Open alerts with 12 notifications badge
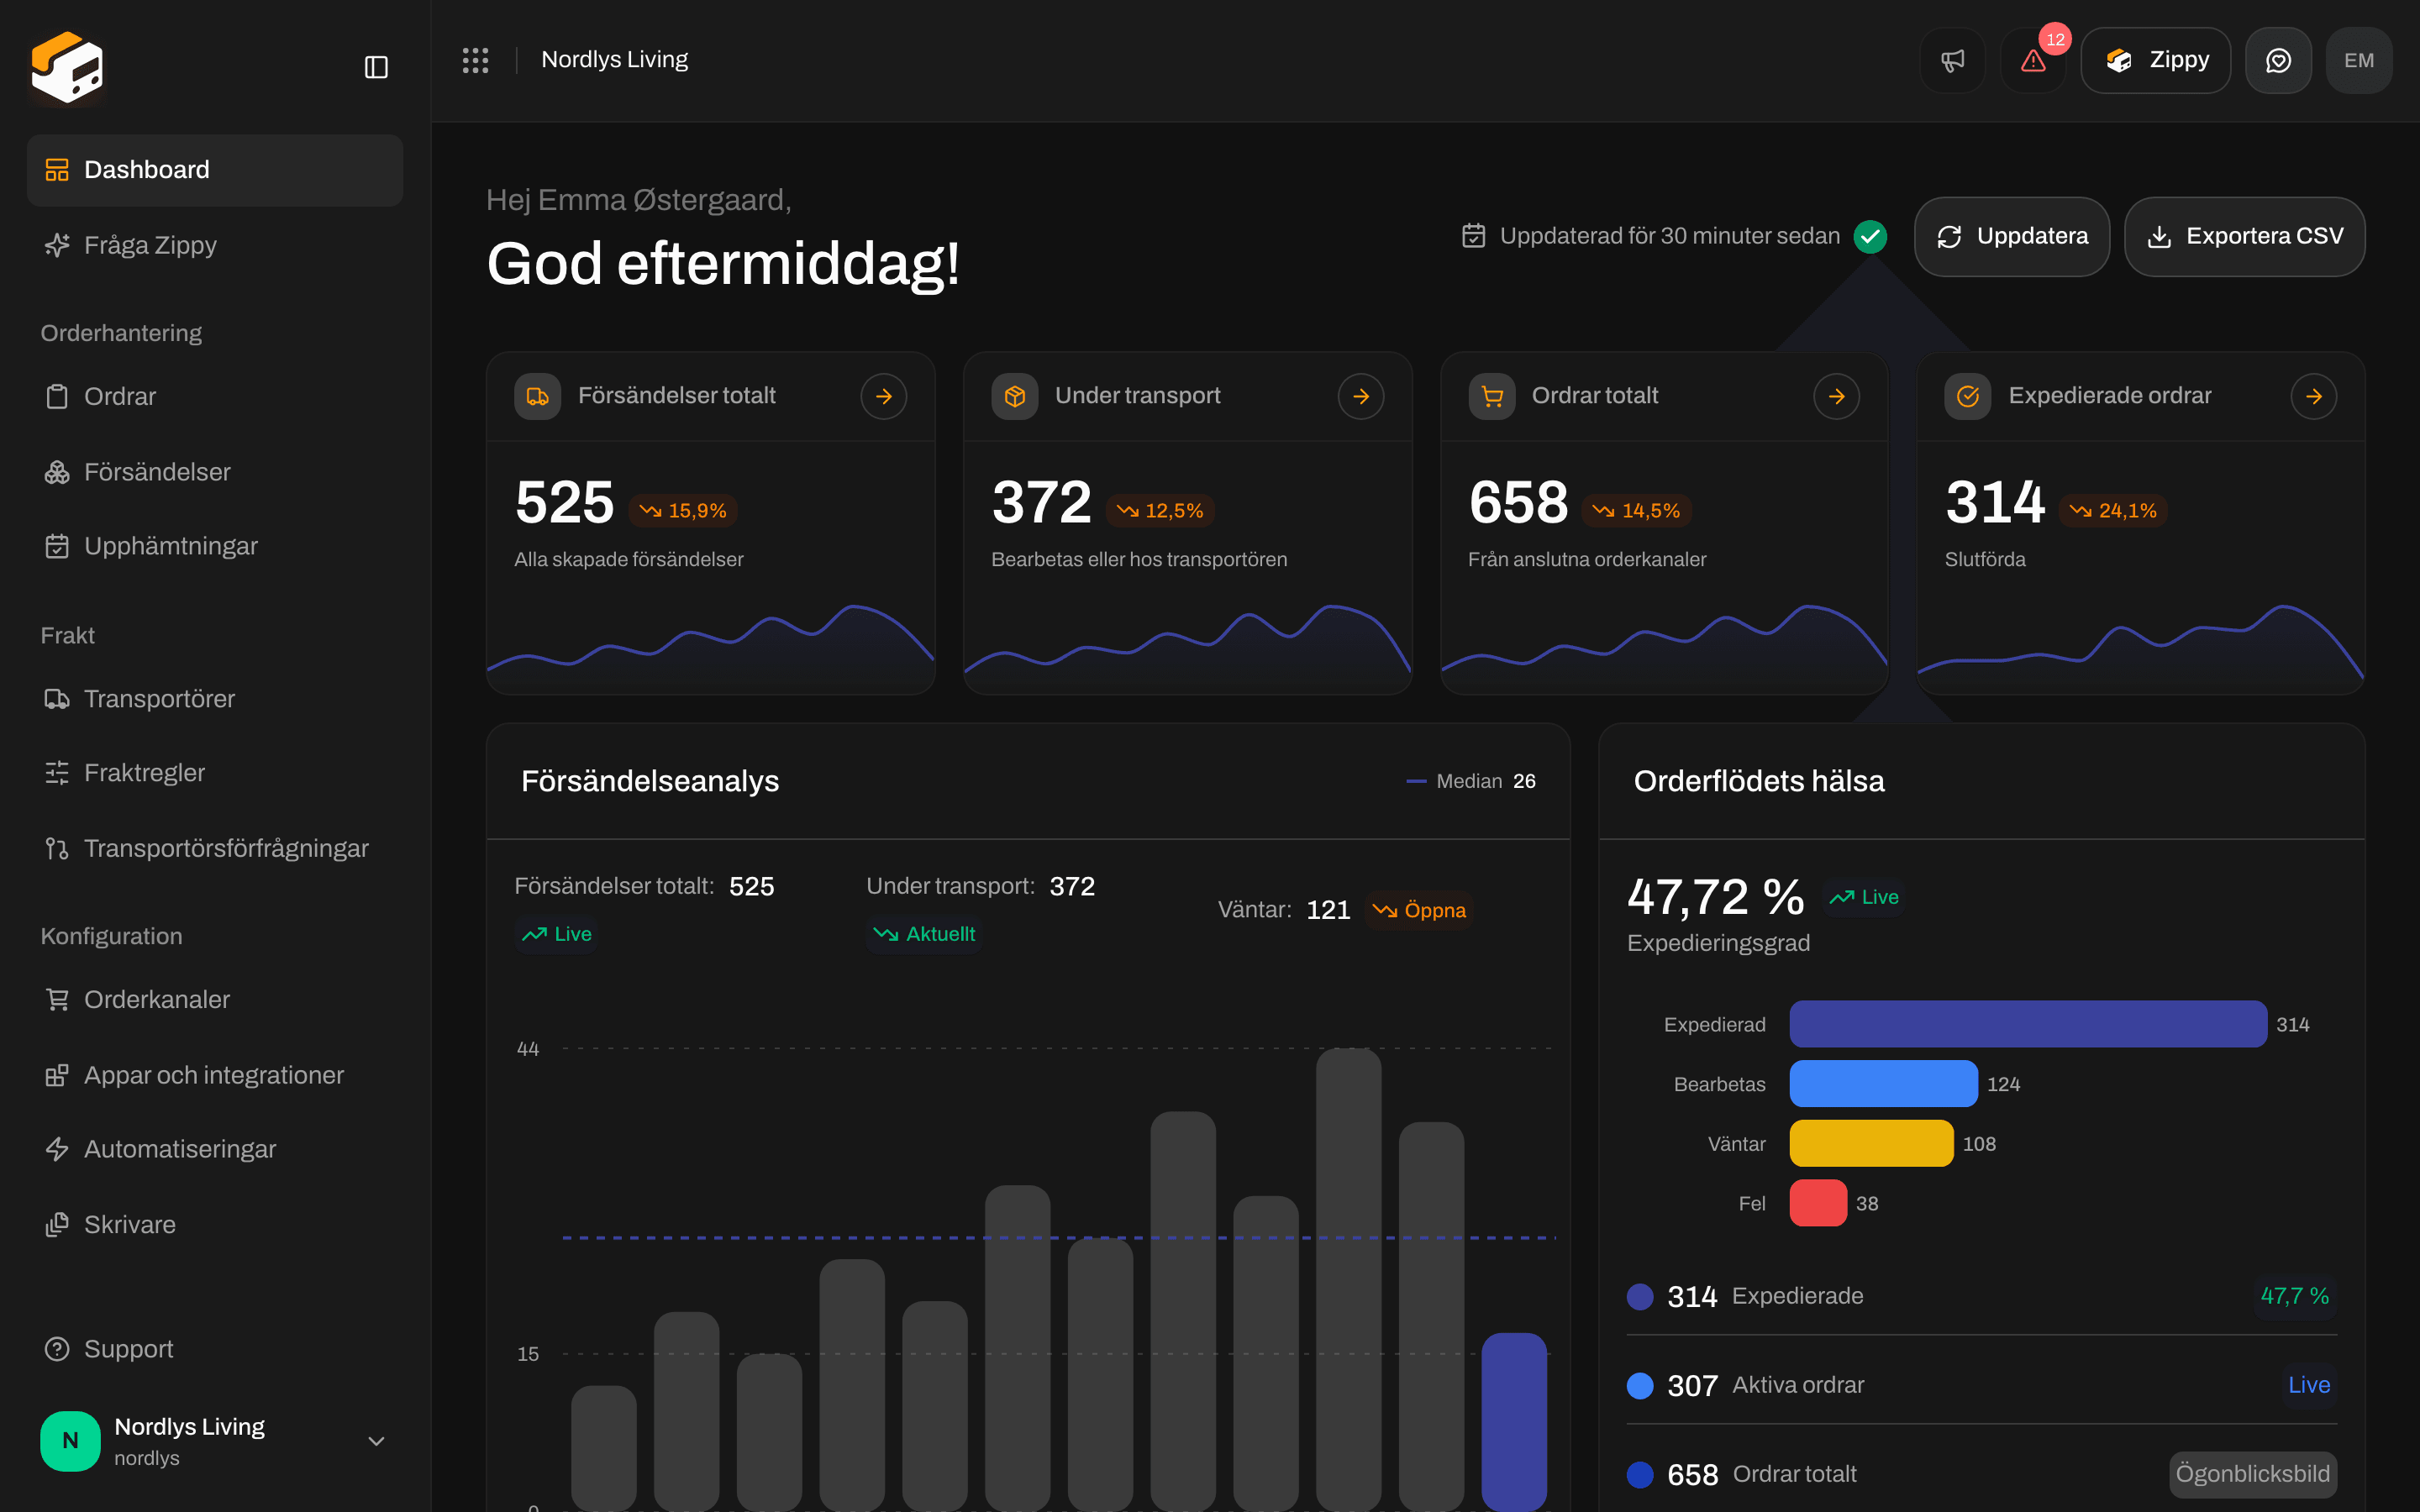Image resolution: width=2420 pixels, height=1512 pixels. 2033,60
